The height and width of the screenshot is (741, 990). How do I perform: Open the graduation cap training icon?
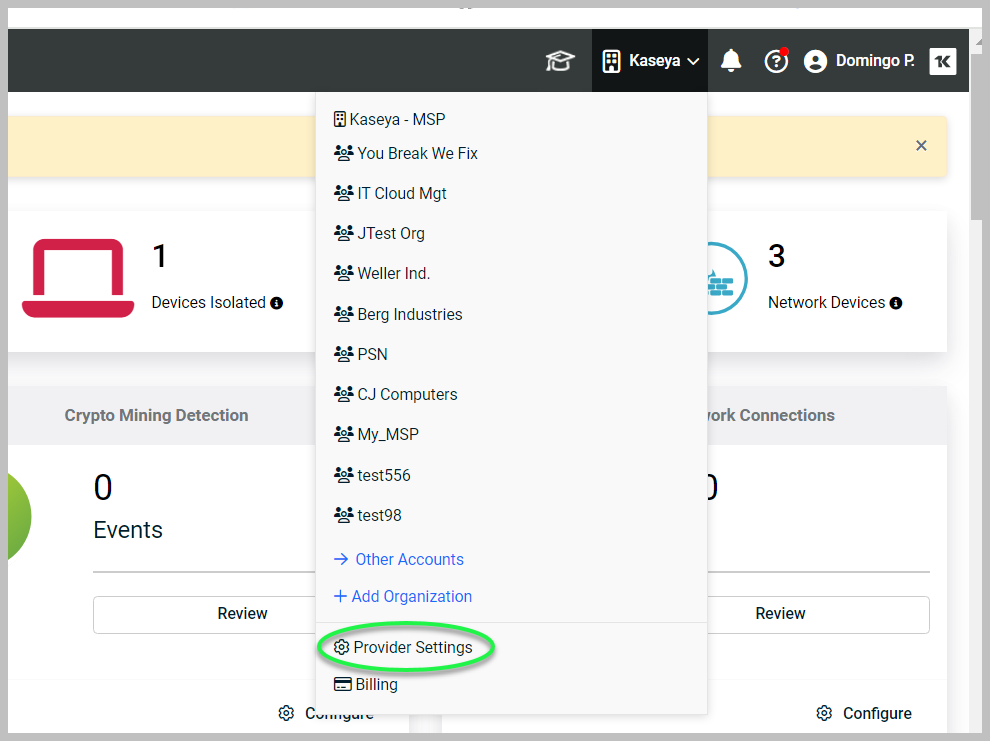[x=559, y=61]
